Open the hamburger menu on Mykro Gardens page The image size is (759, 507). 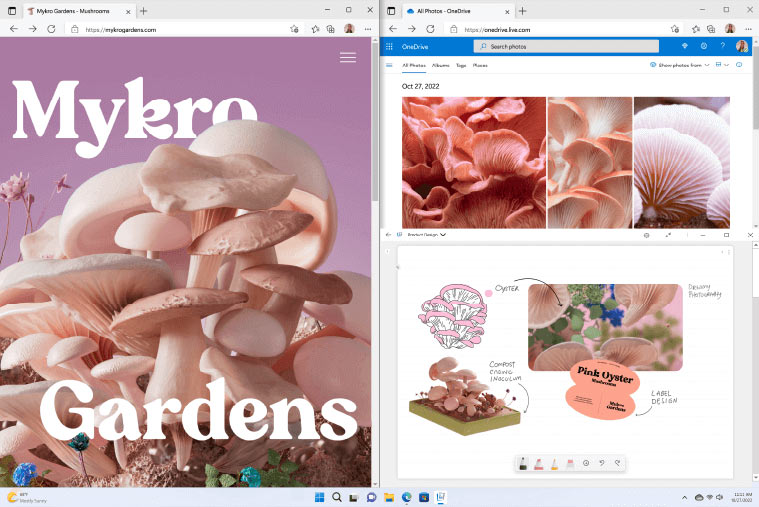coord(347,58)
